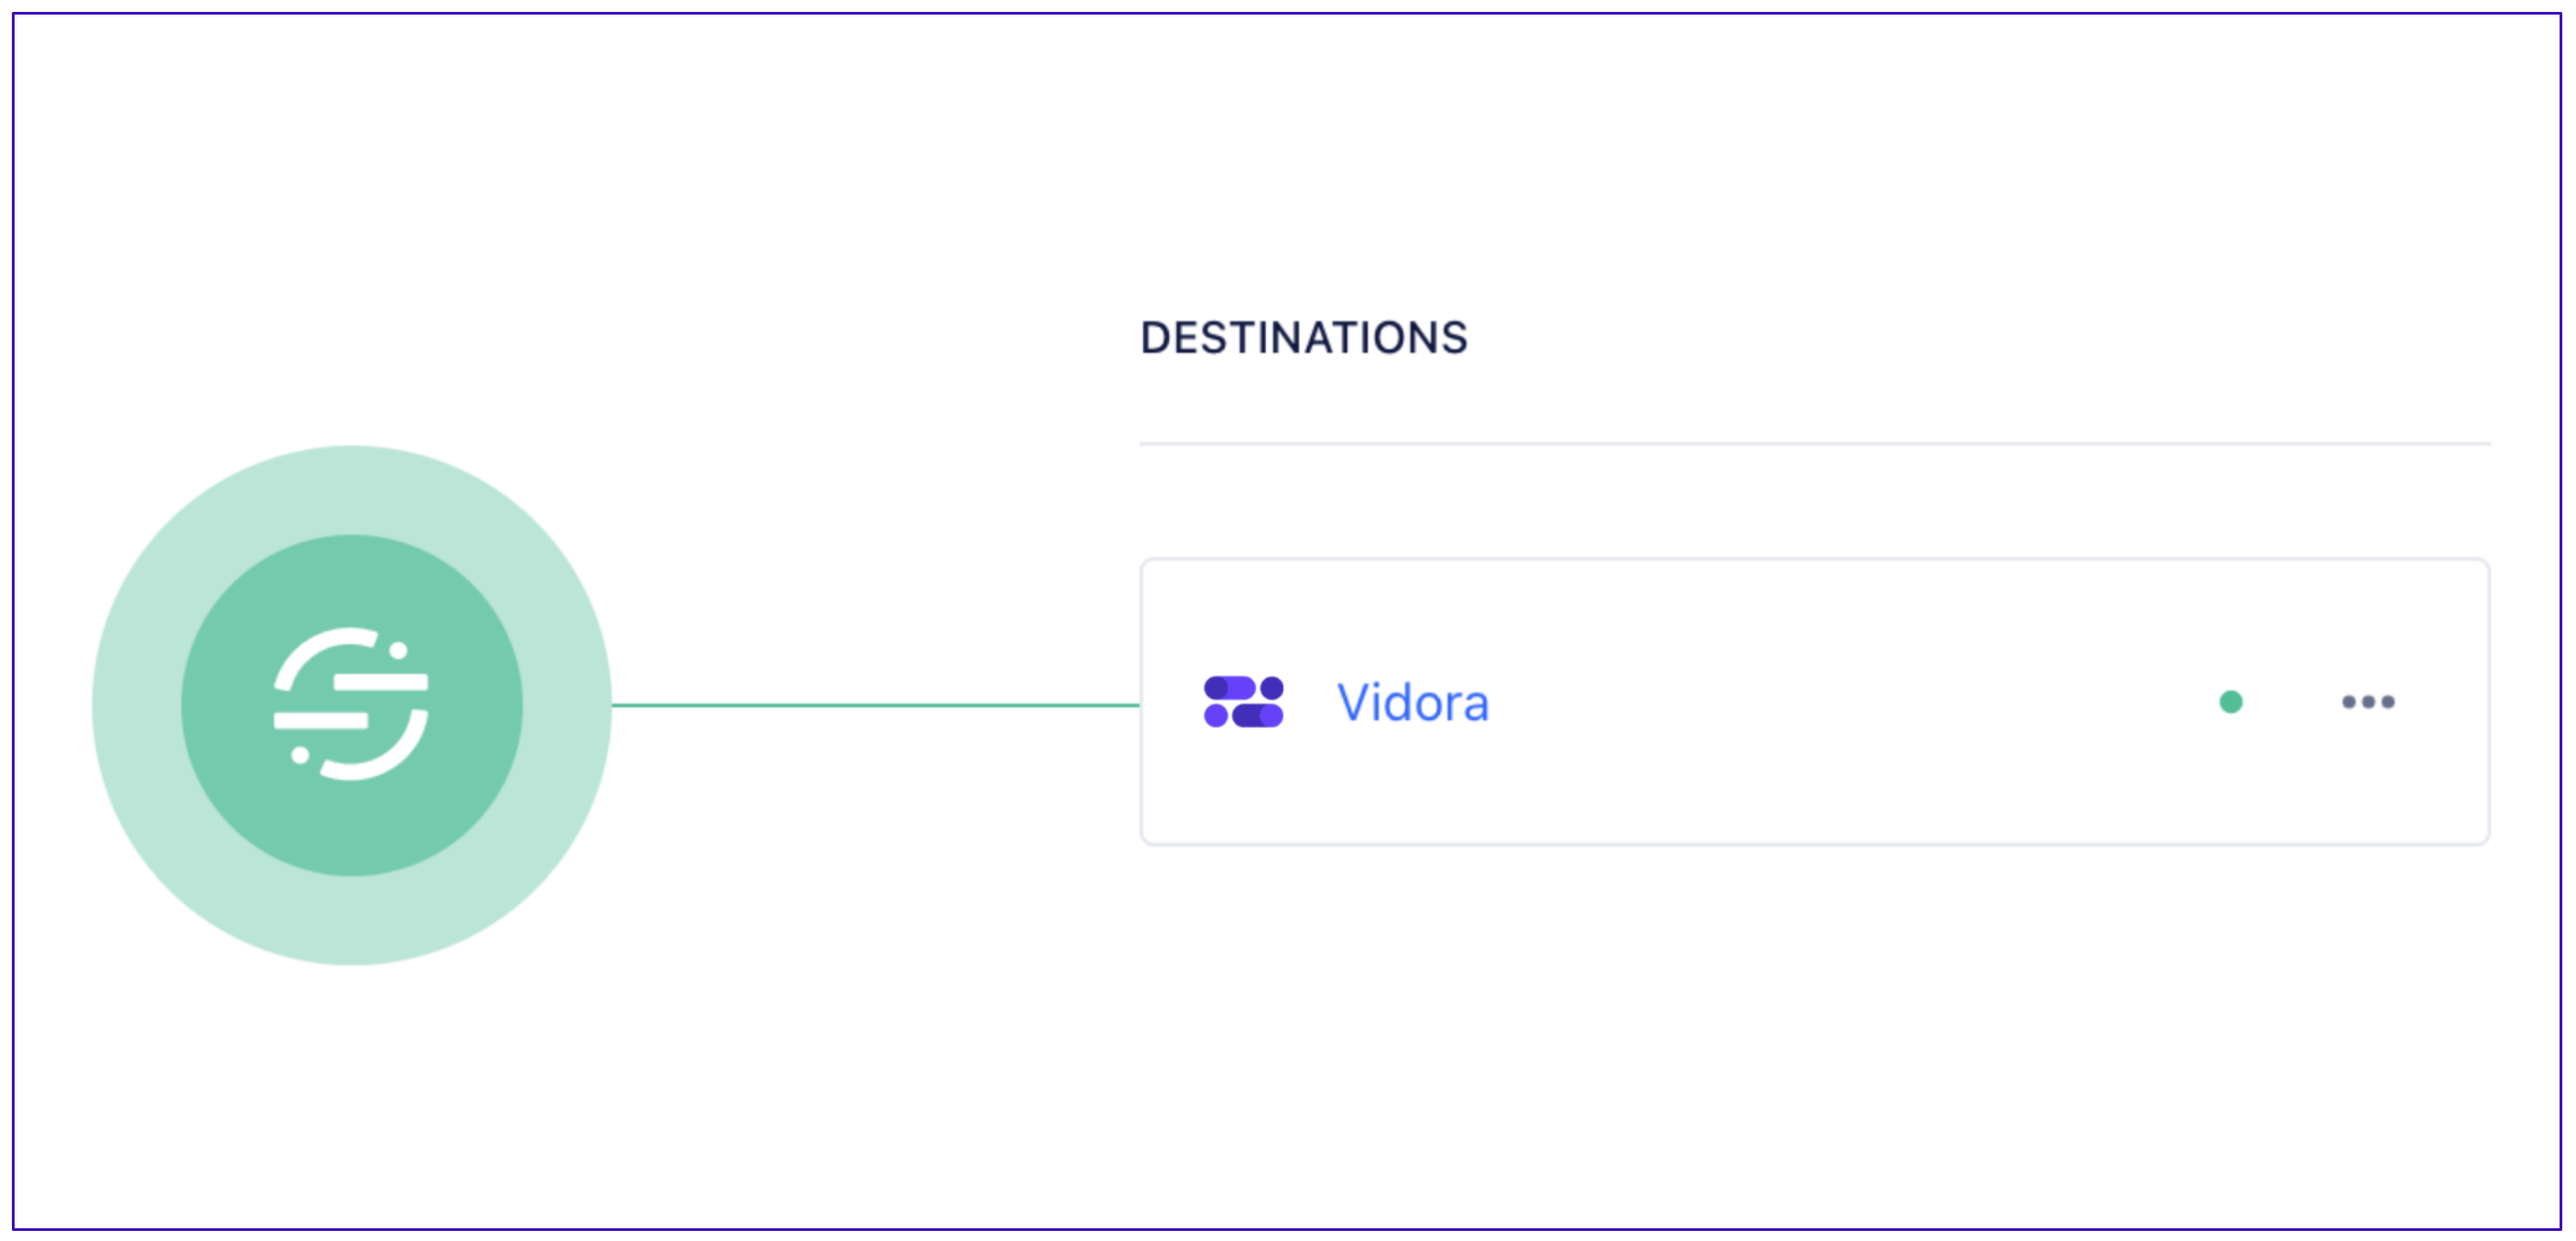Image resolution: width=2576 pixels, height=1241 pixels.
Task: Click the upper bar of the Segment logo
Action: pos(381,682)
